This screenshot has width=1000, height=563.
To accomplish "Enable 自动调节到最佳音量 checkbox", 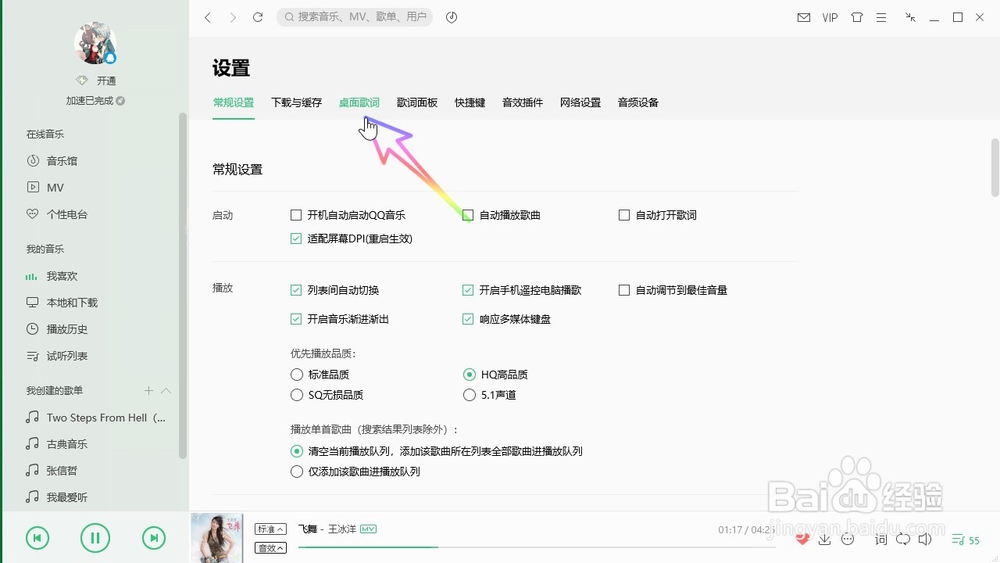I will pyautogui.click(x=624, y=290).
